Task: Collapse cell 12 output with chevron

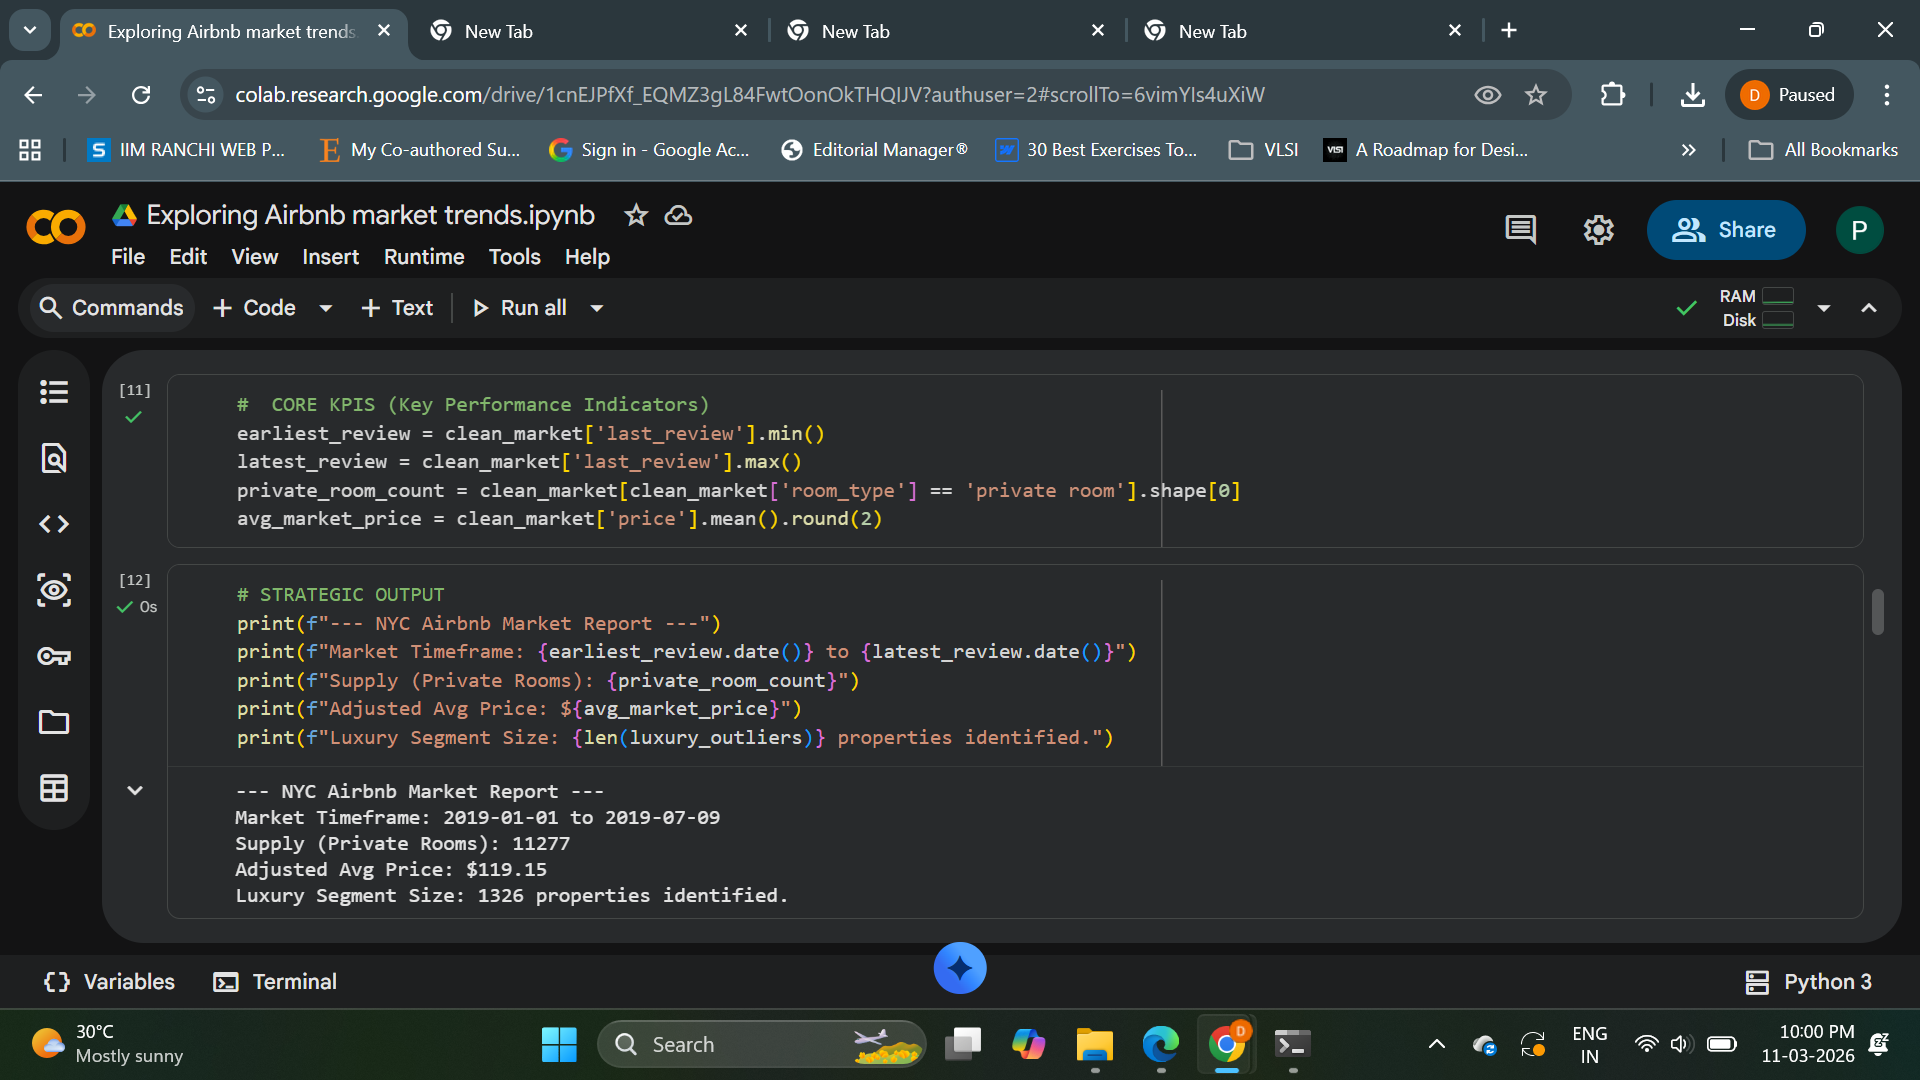Action: point(135,790)
